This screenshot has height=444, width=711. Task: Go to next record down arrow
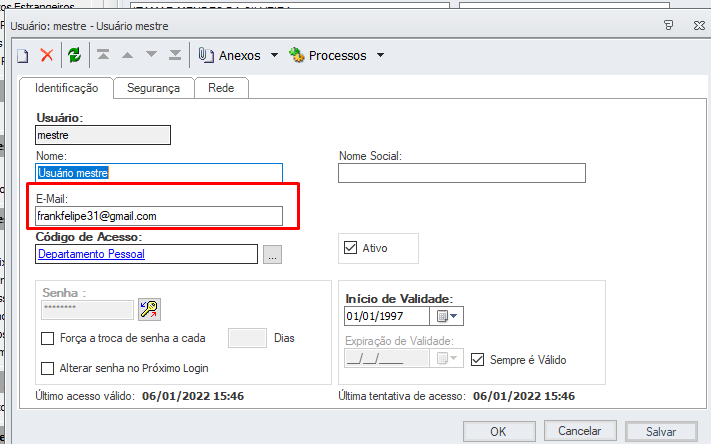(151, 55)
